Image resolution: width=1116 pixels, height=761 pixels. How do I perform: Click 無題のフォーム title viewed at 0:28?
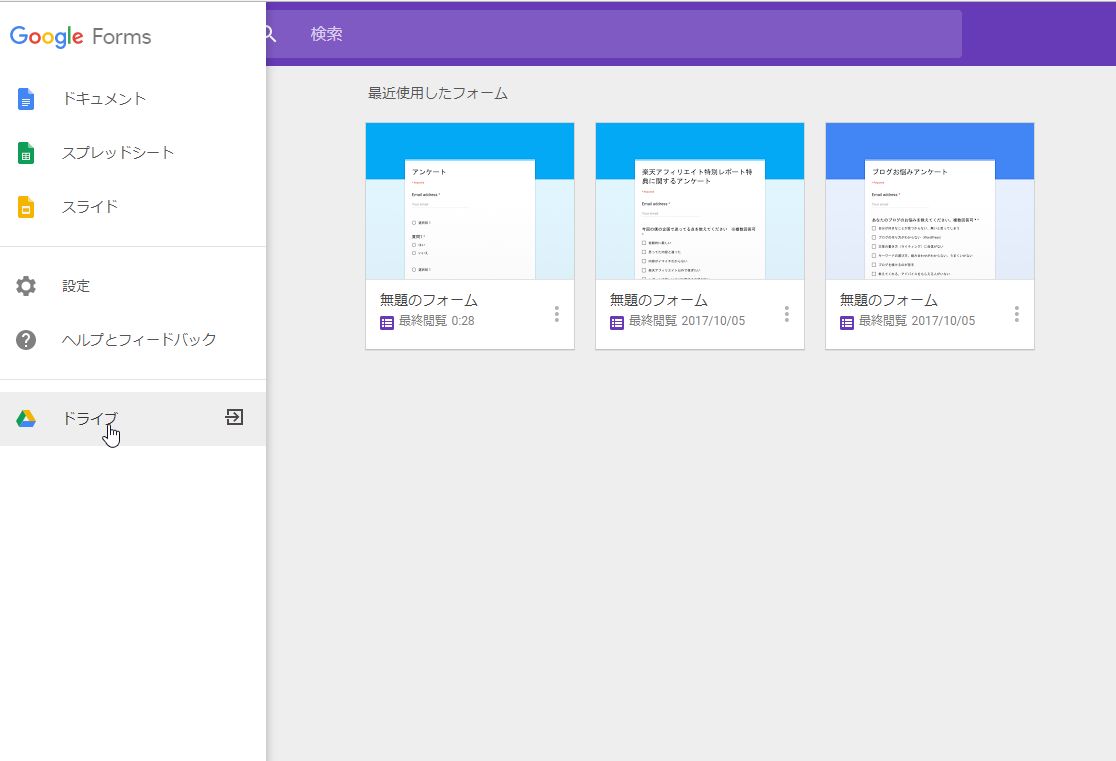(428, 300)
